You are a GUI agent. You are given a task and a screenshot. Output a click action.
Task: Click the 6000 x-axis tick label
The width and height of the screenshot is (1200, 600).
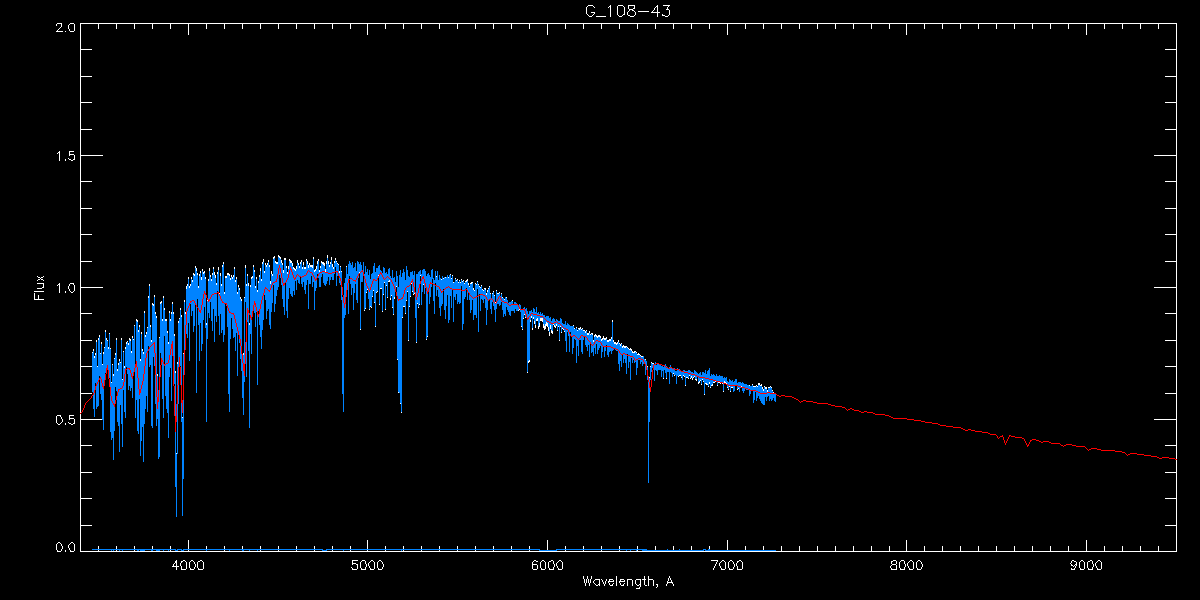point(547,565)
